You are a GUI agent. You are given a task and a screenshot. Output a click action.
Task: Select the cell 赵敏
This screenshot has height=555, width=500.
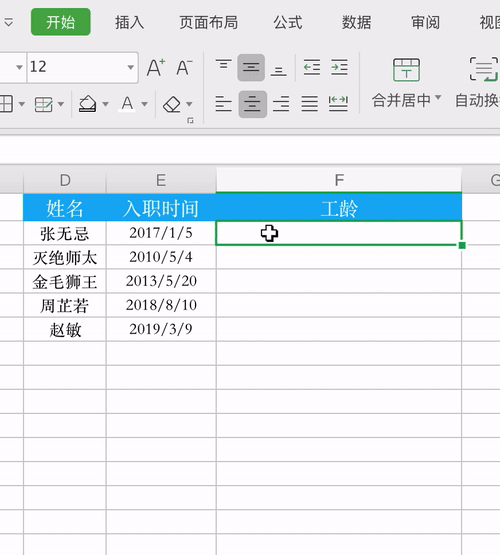[x=65, y=330]
